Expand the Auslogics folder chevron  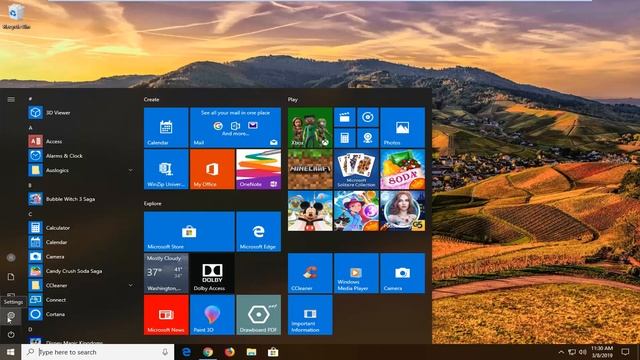[x=130, y=170]
